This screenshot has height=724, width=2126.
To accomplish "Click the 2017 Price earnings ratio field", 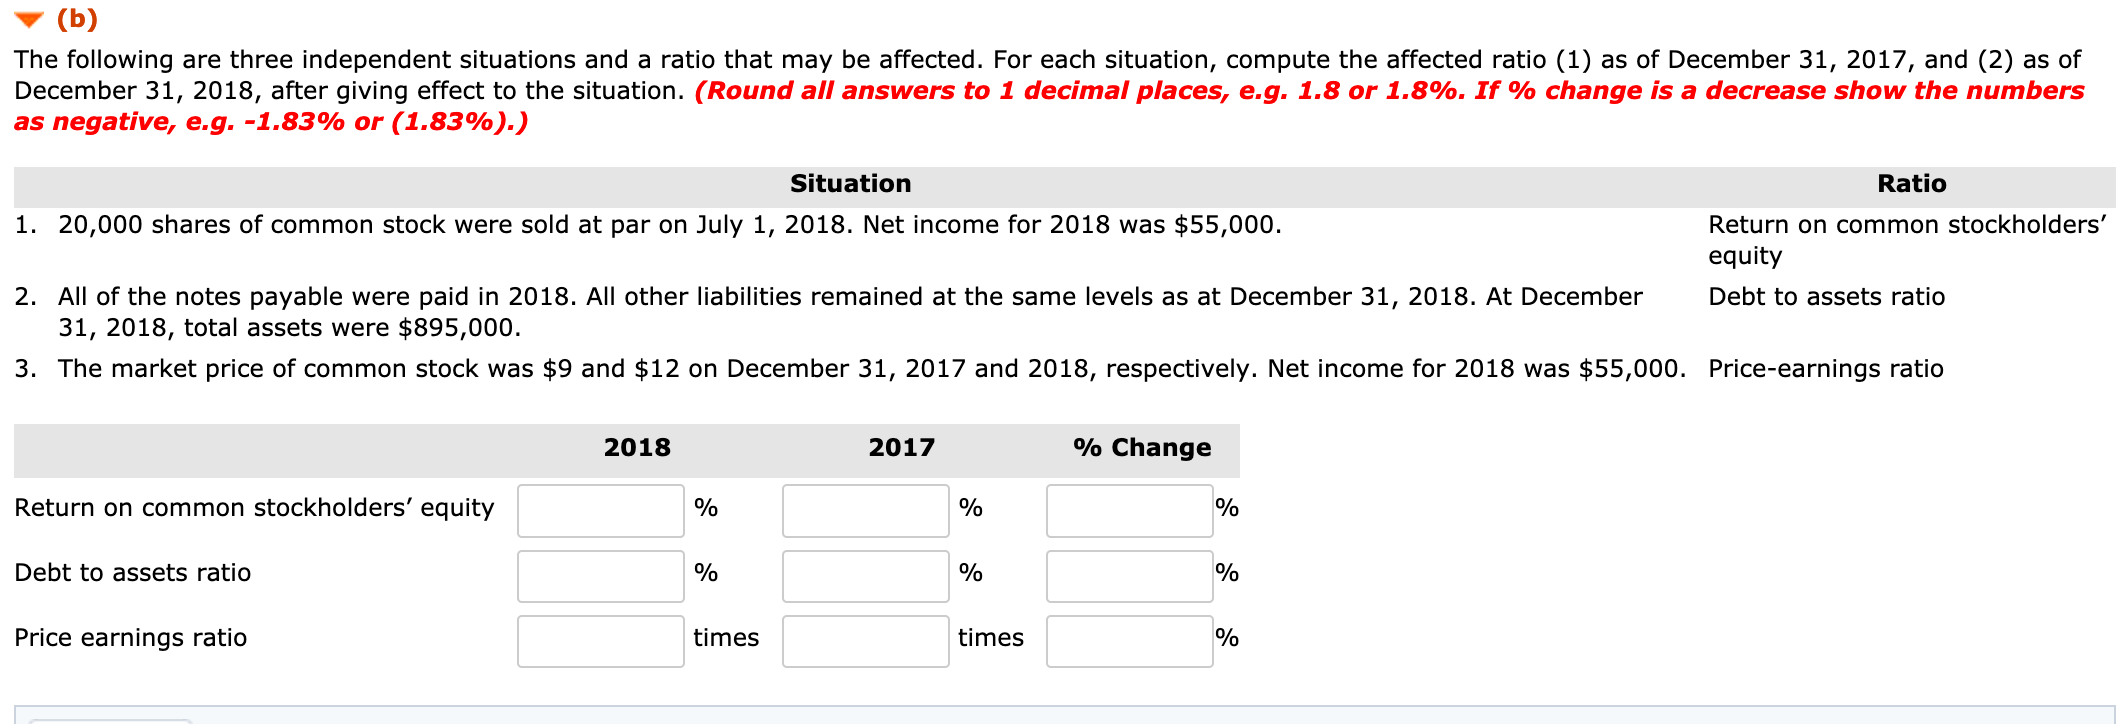I will coord(864,640).
